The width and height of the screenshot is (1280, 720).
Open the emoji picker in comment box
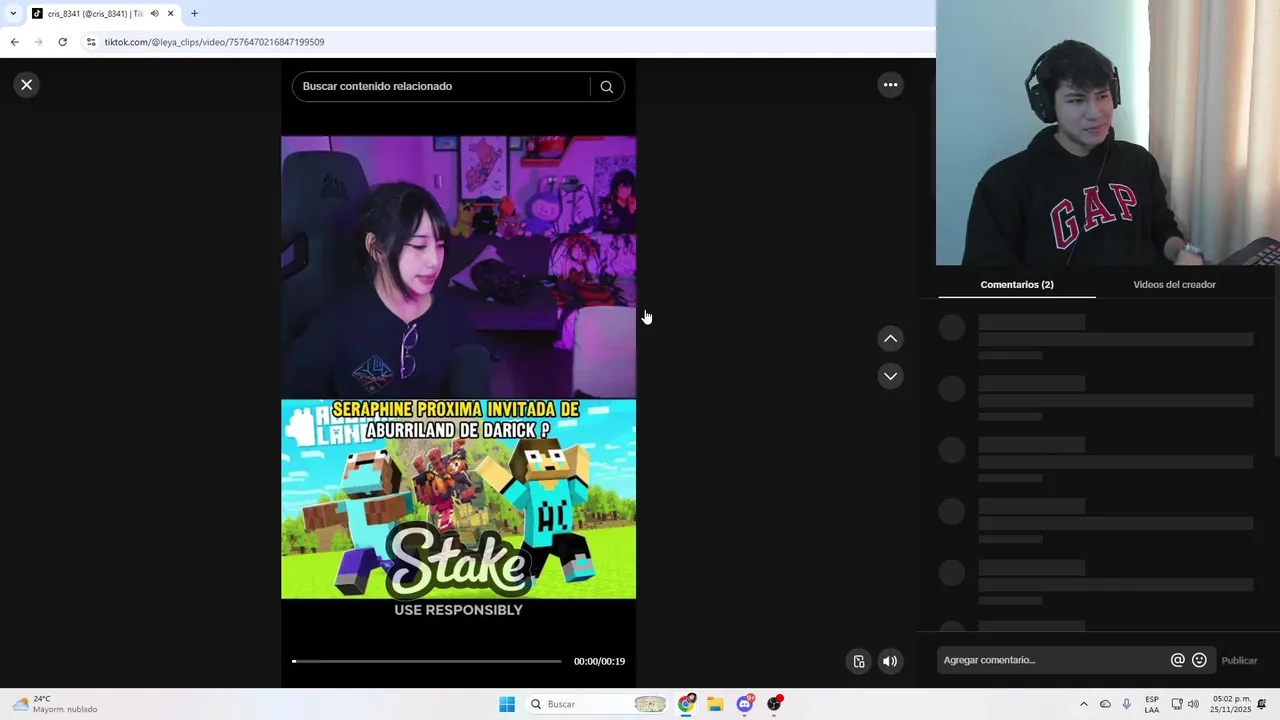point(1199,660)
